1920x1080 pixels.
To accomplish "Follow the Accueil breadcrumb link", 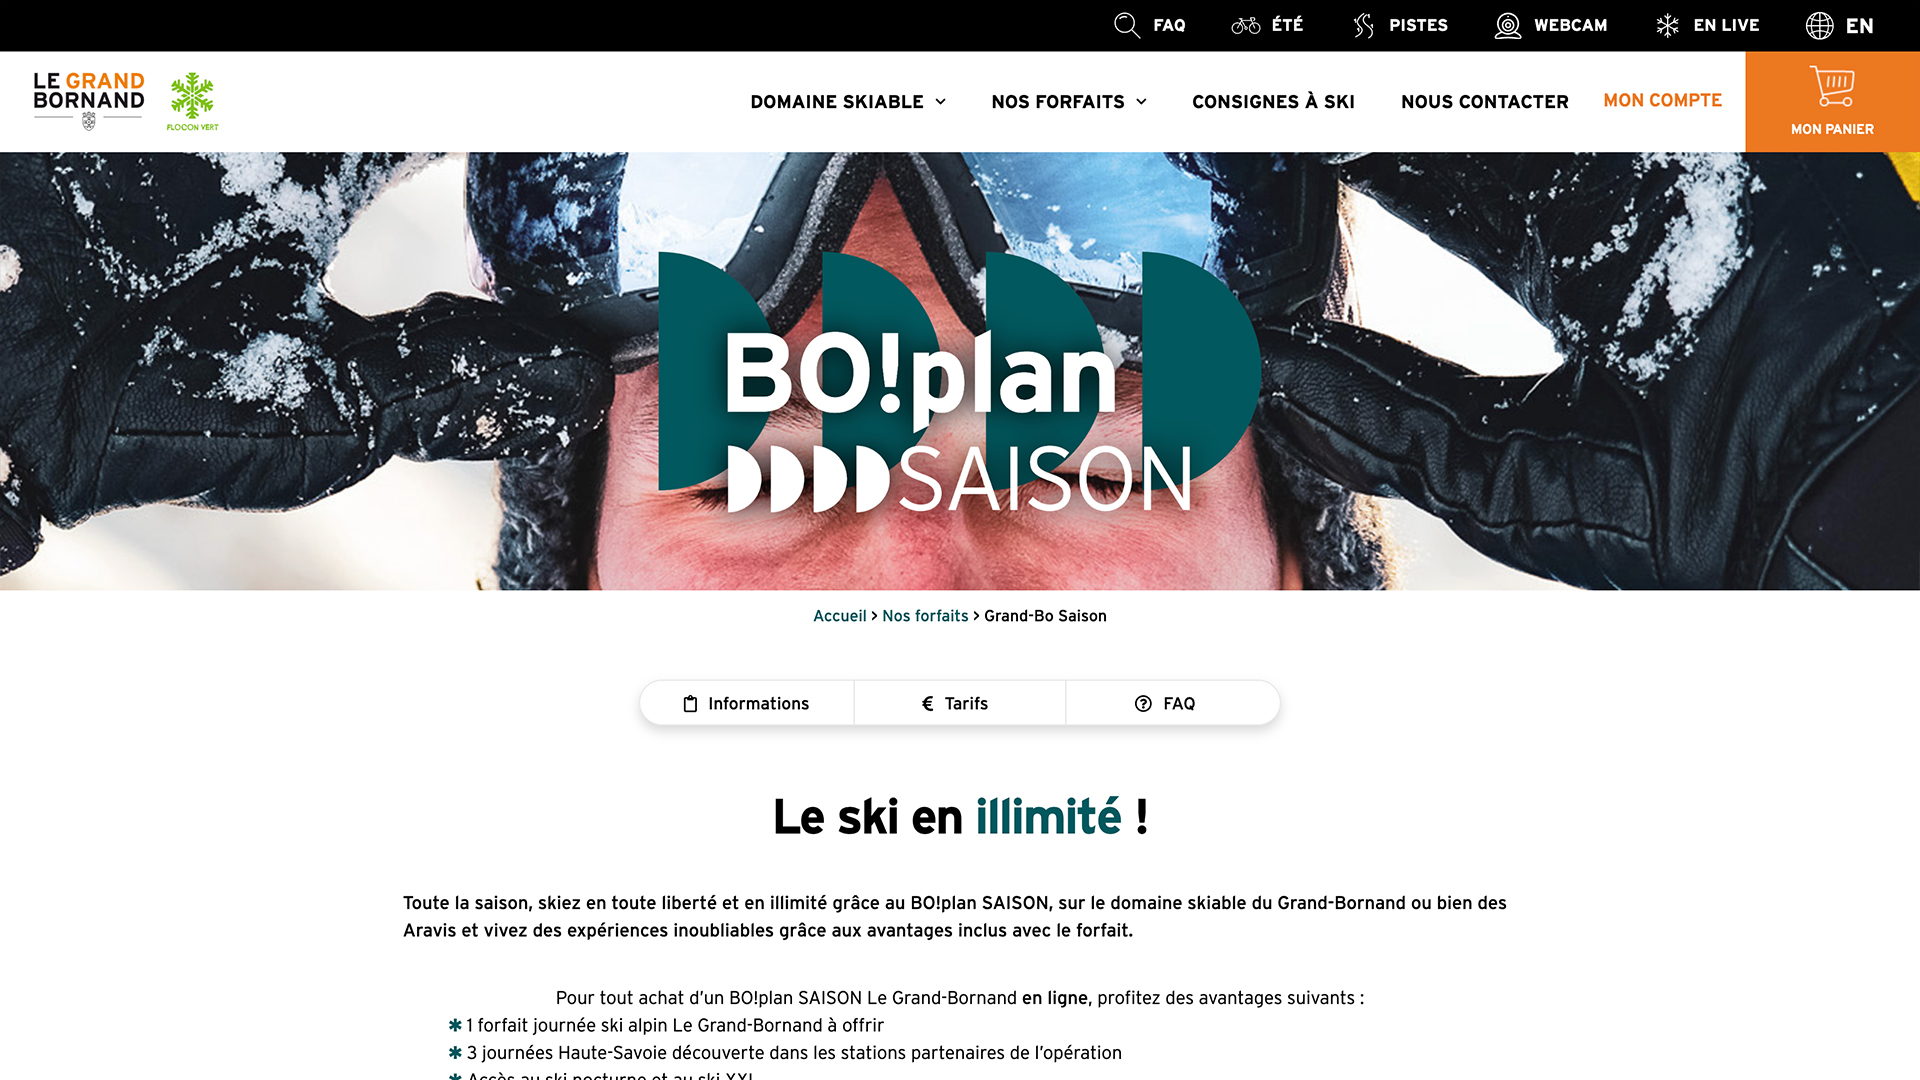I will pos(840,616).
